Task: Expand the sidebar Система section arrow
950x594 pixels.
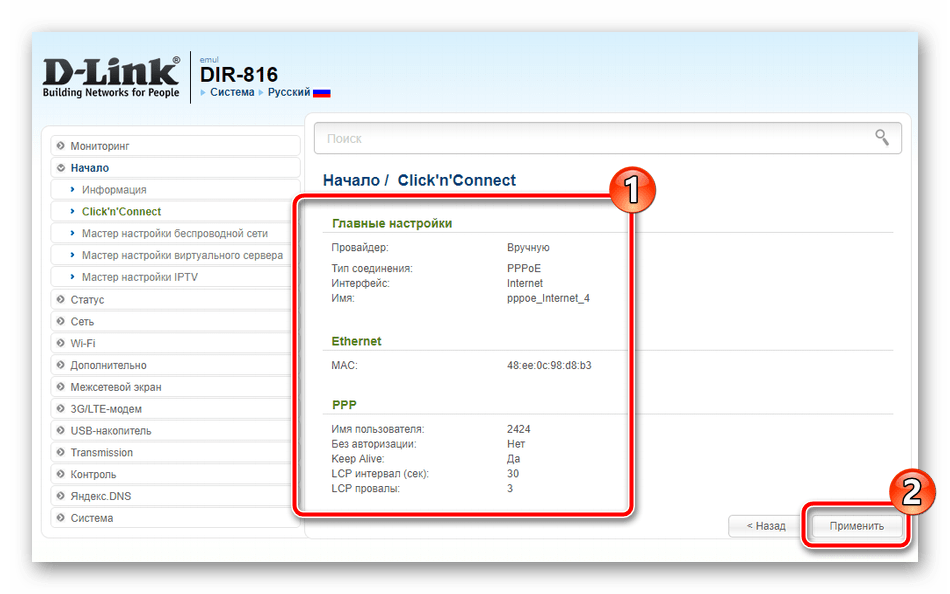Action: tap(61, 518)
